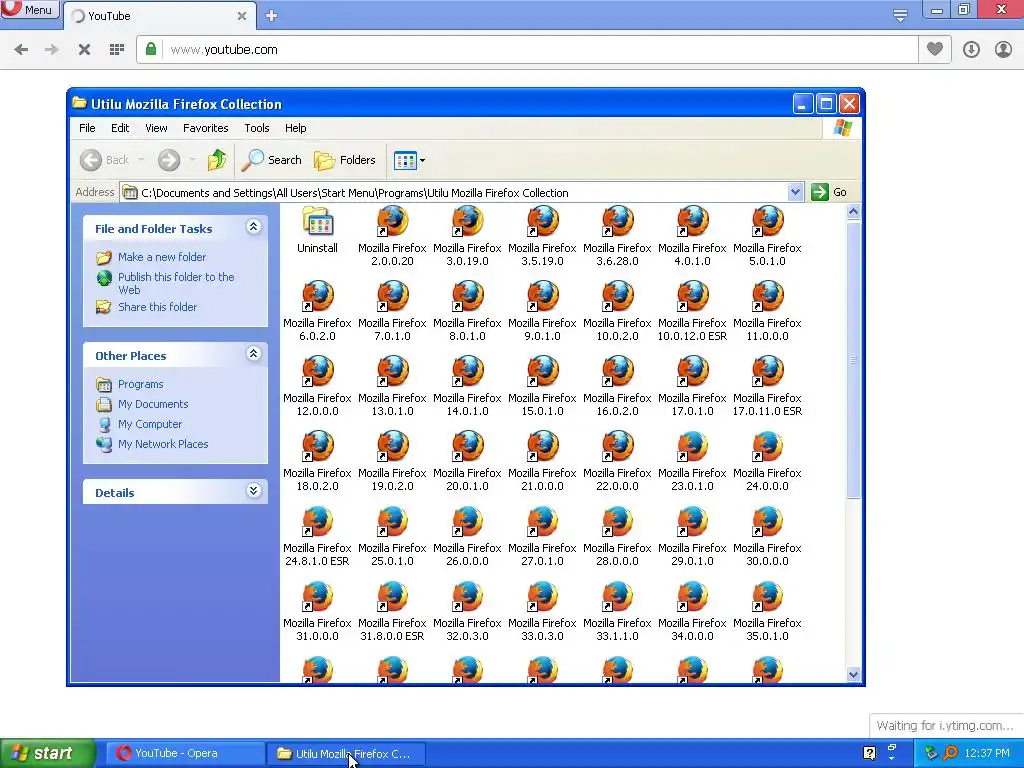Select Mozilla Firefox 20.0.1.0 shortcut
The height and width of the screenshot is (768, 1024).
(x=467, y=461)
